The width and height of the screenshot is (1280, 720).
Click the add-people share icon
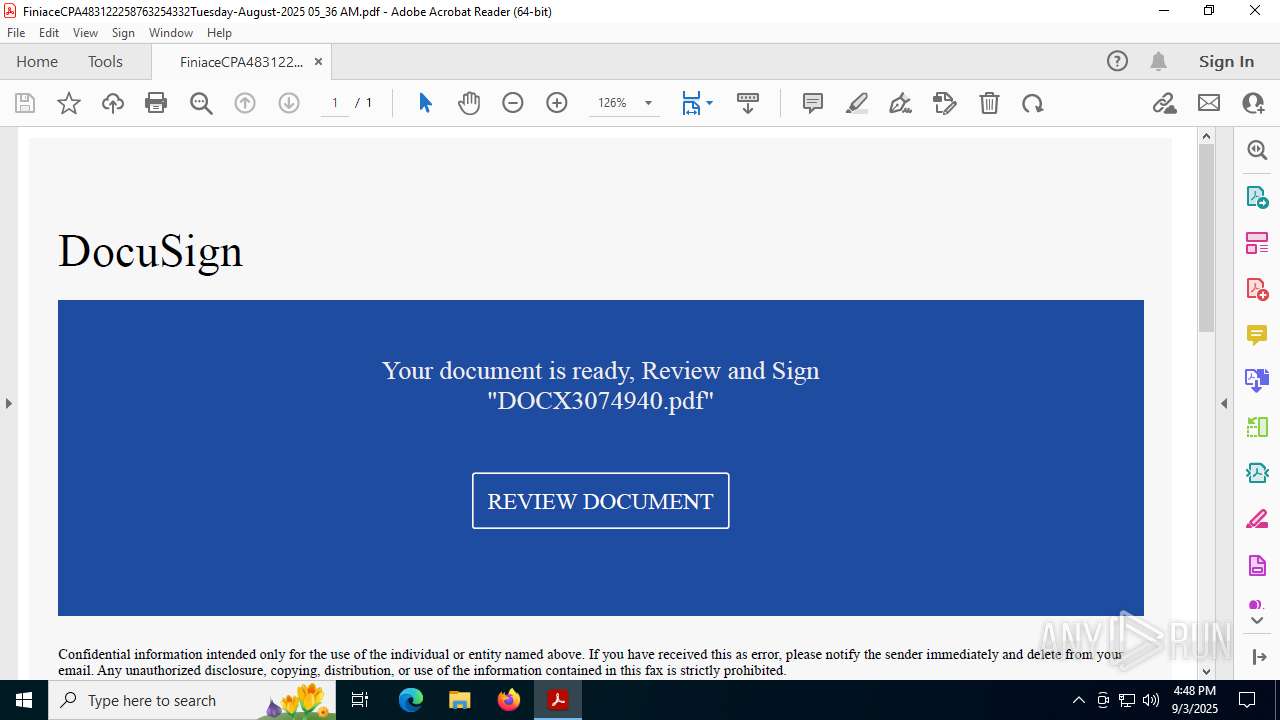[x=1253, y=103]
